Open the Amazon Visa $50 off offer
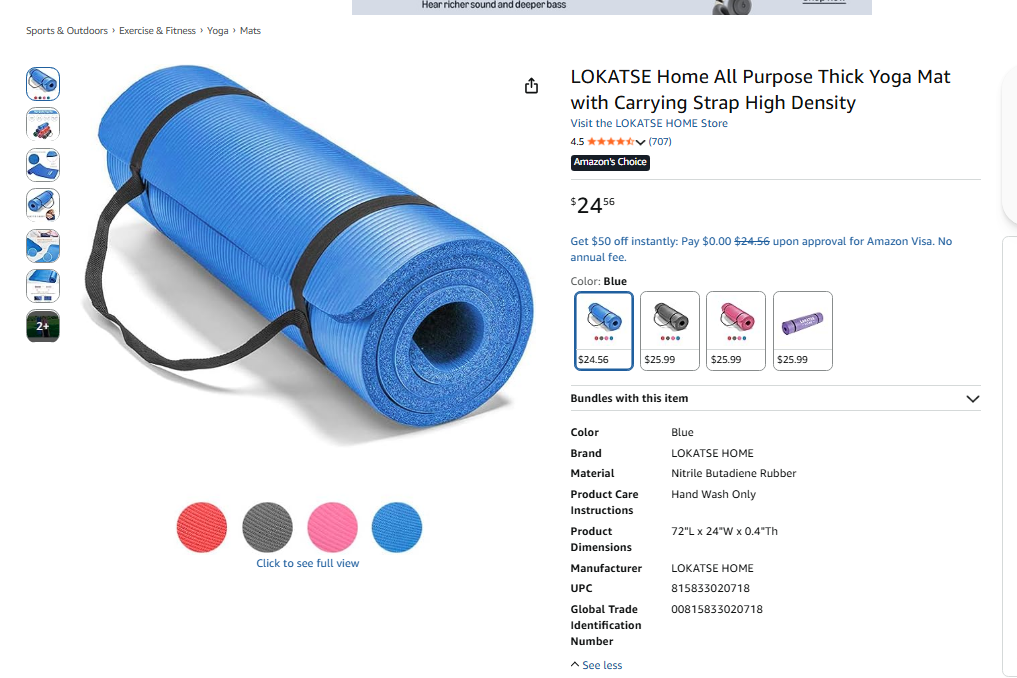 (x=761, y=249)
